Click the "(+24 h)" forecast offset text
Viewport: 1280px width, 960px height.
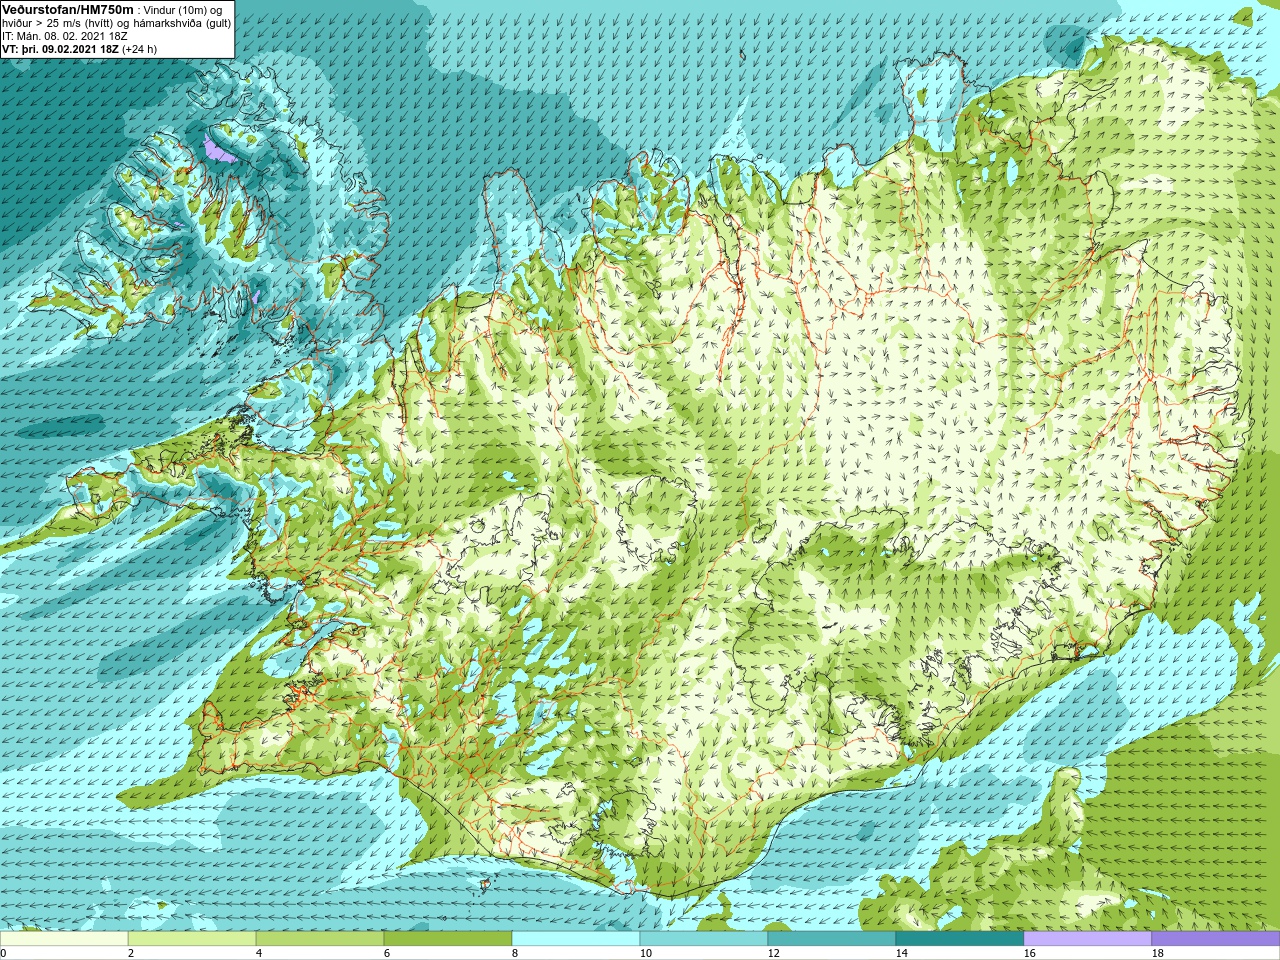click(x=139, y=49)
